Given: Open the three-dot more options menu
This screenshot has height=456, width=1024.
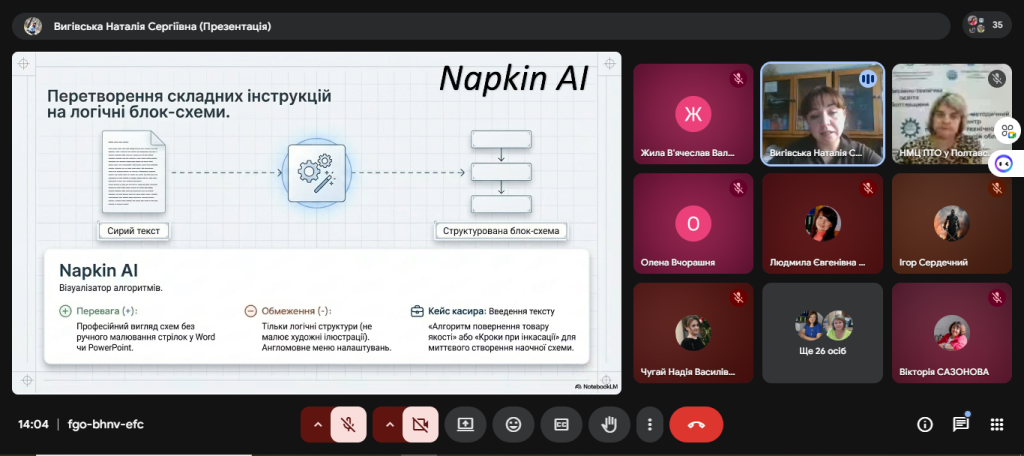Looking at the screenshot, I should pyautogui.click(x=650, y=424).
